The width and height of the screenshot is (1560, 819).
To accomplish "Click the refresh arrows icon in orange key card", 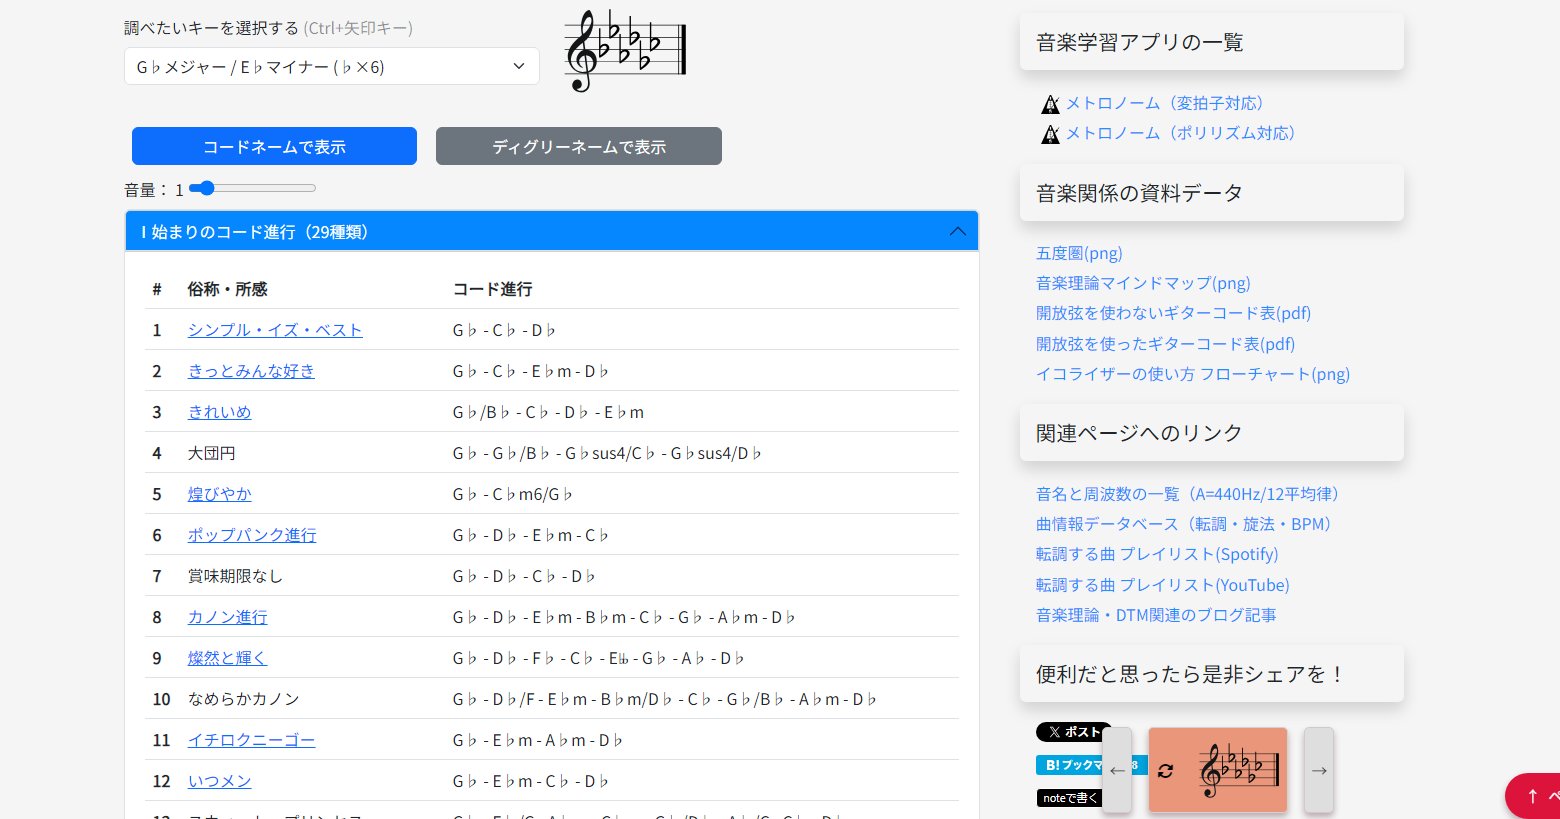I will 1166,771.
